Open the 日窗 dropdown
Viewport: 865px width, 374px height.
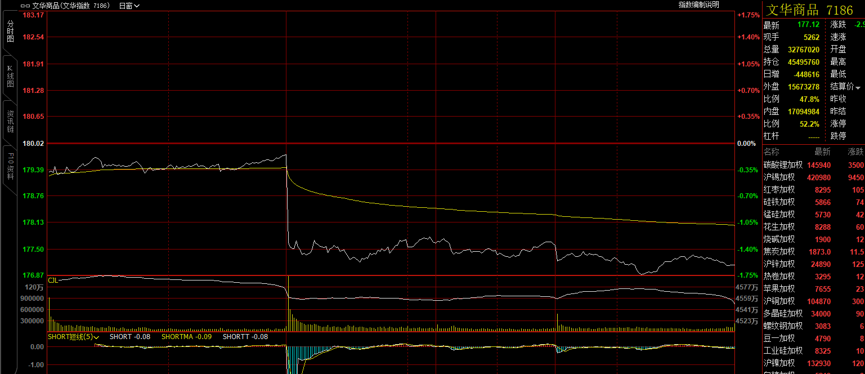[130, 6]
